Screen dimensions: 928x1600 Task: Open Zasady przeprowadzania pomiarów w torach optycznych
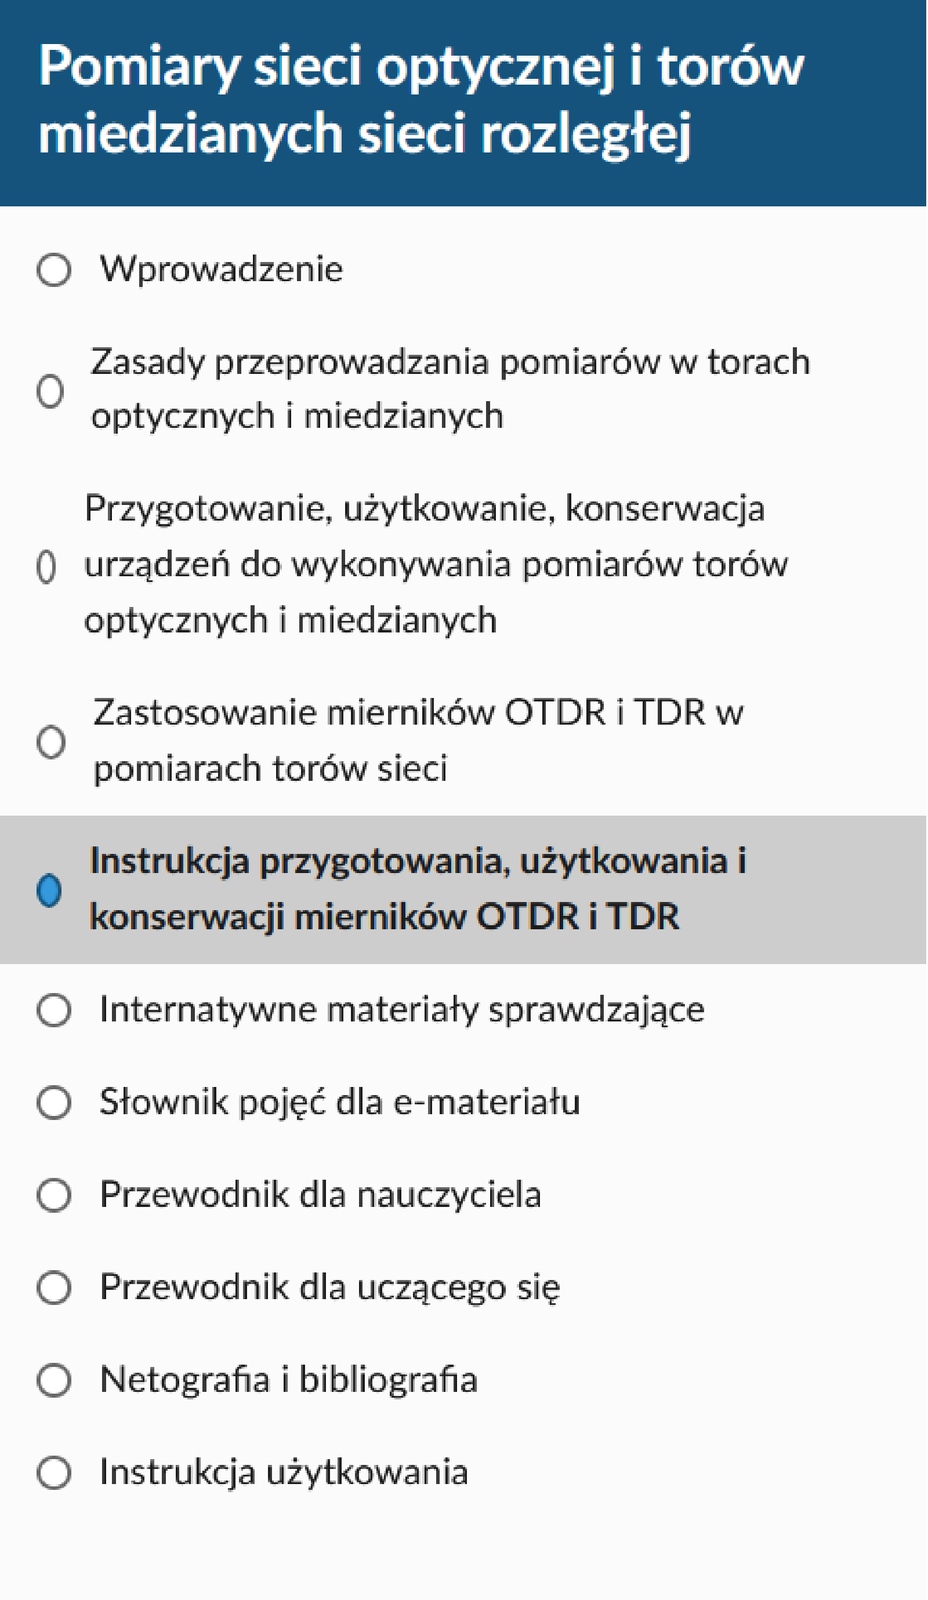click(450, 389)
